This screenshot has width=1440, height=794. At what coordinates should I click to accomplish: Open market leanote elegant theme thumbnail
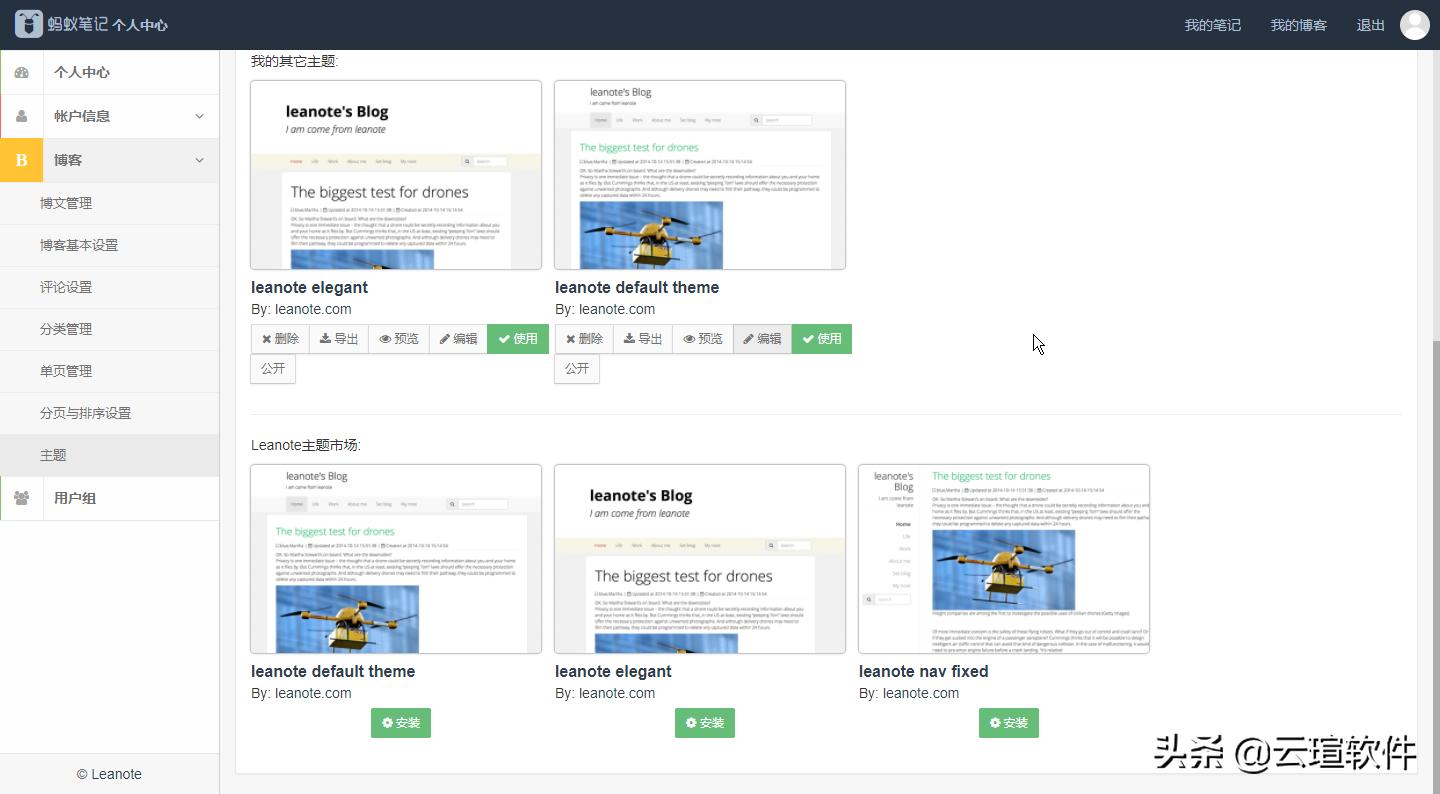[700, 559]
